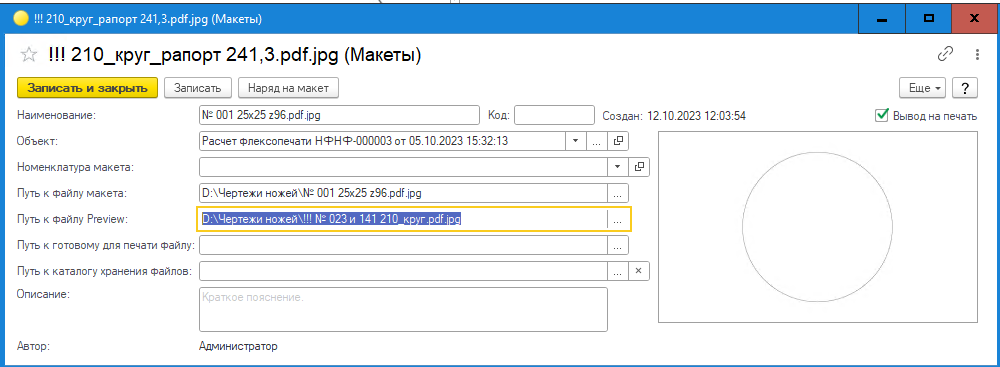The image size is (1000, 367).
Task: Focus the Код input field
Action: pos(554,116)
